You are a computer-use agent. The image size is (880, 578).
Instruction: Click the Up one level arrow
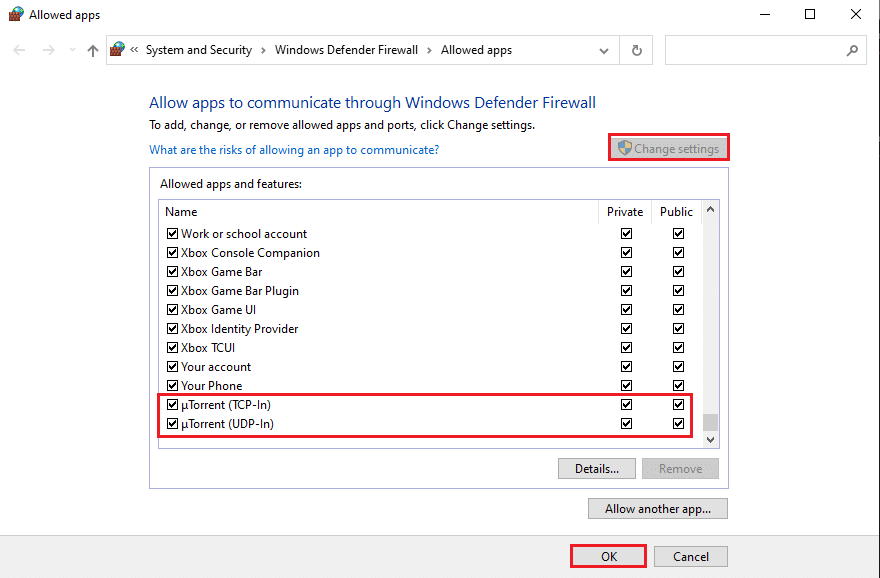tap(93, 50)
